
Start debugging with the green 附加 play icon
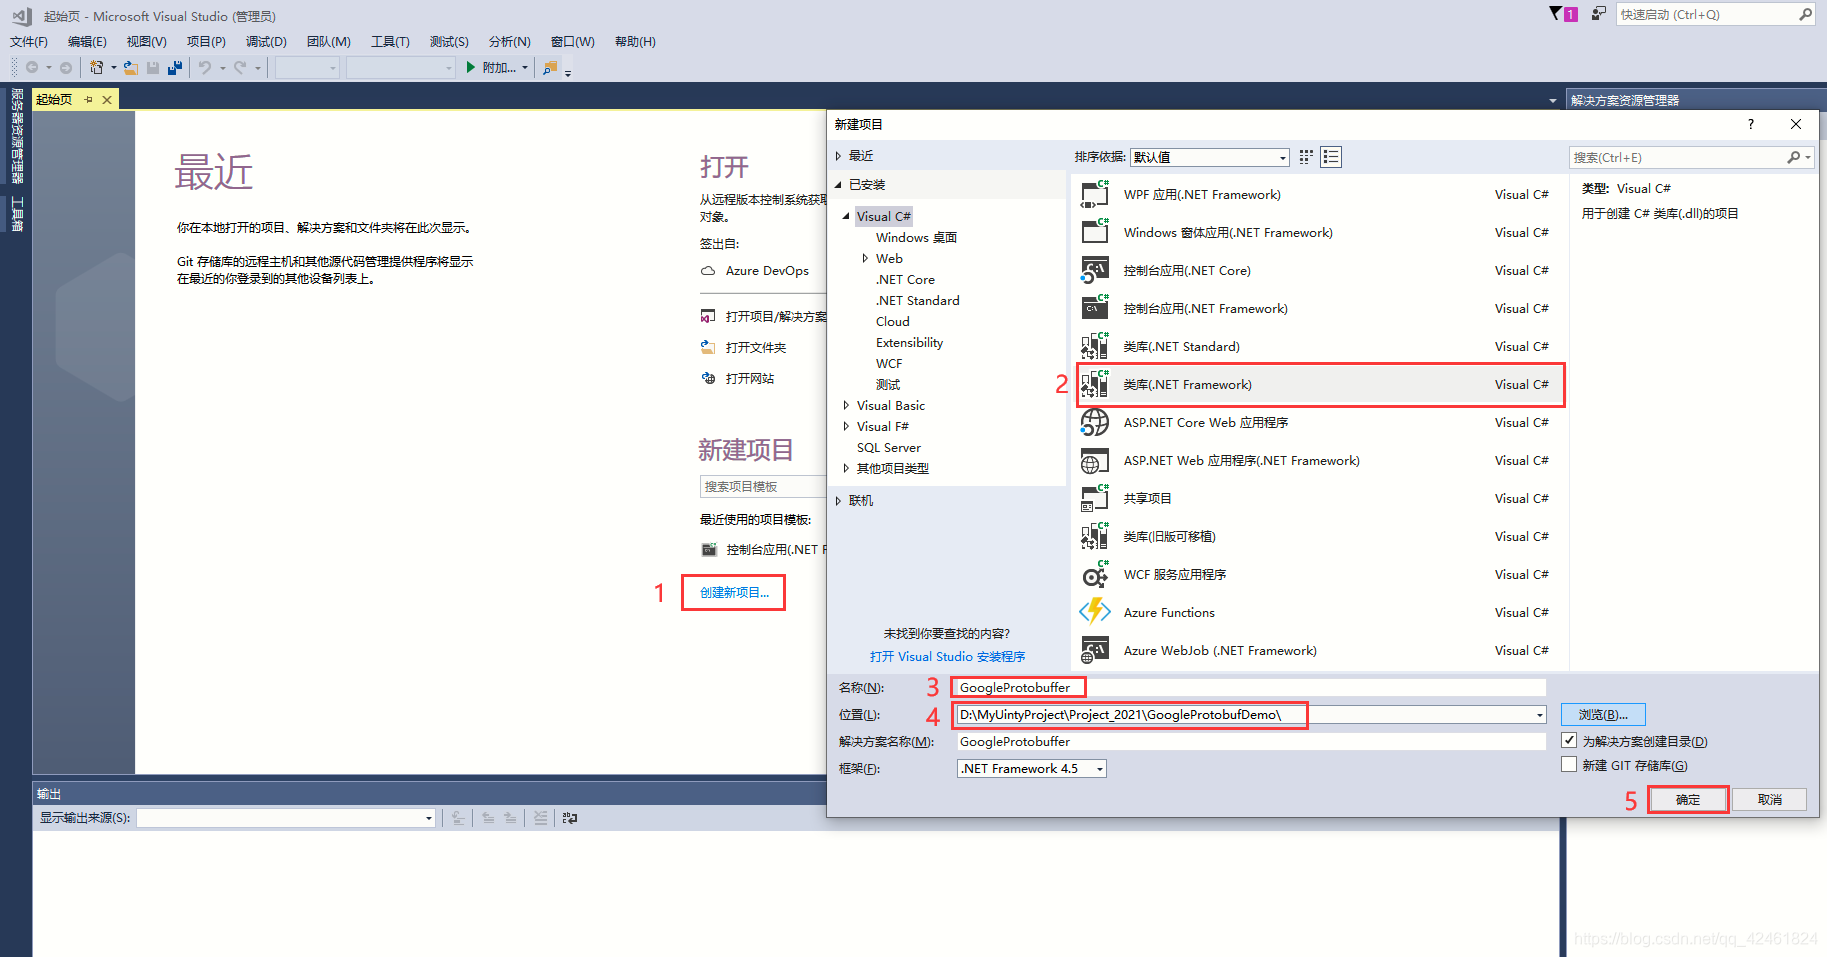tap(470, 67)
